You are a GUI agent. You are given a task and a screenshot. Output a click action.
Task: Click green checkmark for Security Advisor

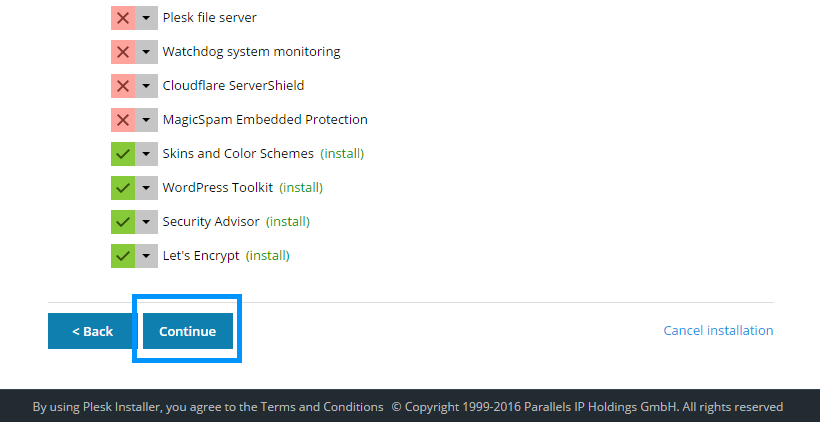pos(123,222)
